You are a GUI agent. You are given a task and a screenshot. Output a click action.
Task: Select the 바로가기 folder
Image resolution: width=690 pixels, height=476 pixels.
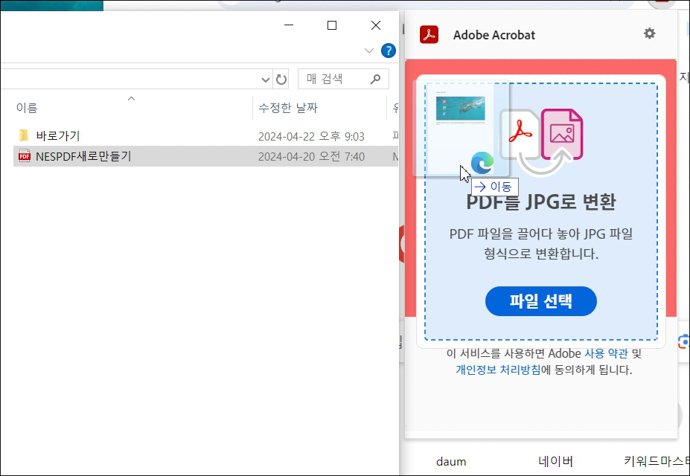click(58, 136)
